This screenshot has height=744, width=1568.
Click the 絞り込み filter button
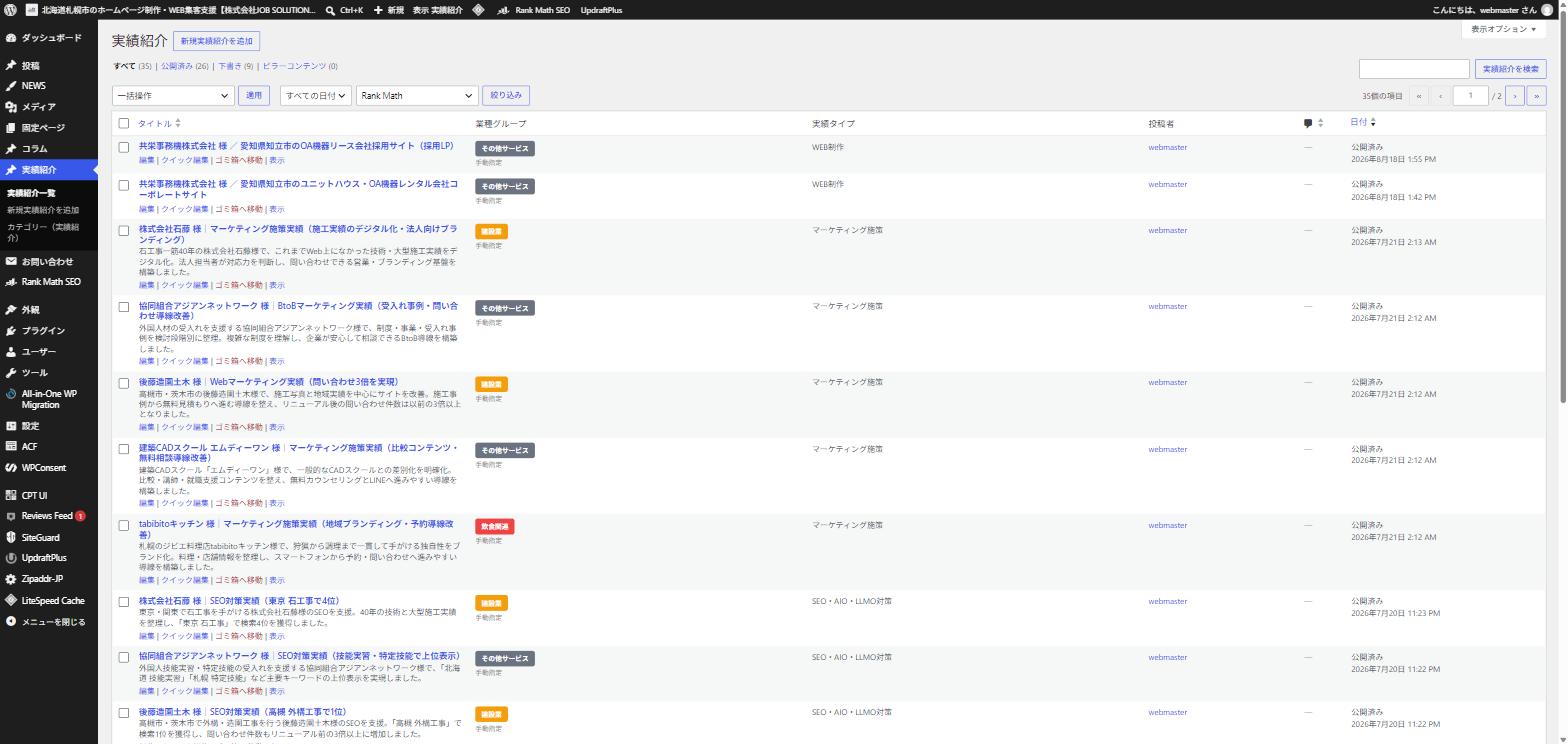coord(506,95)
